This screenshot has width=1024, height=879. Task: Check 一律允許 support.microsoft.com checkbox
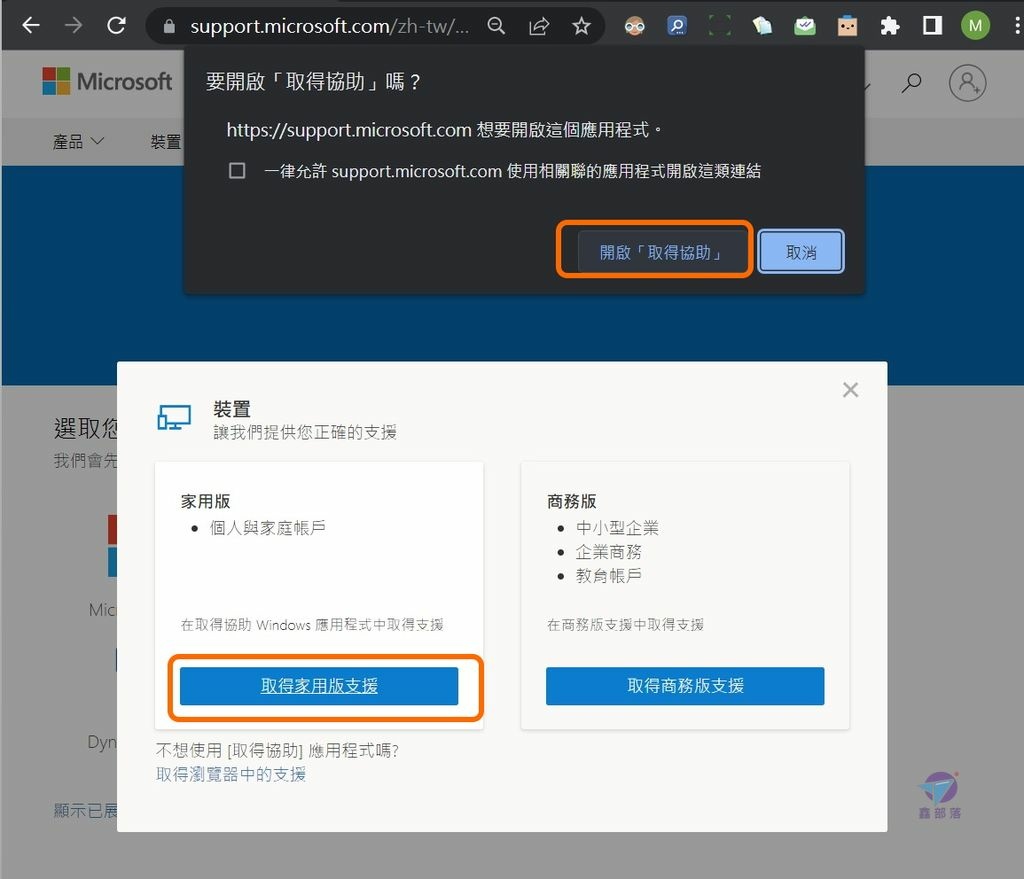(237, 171)
